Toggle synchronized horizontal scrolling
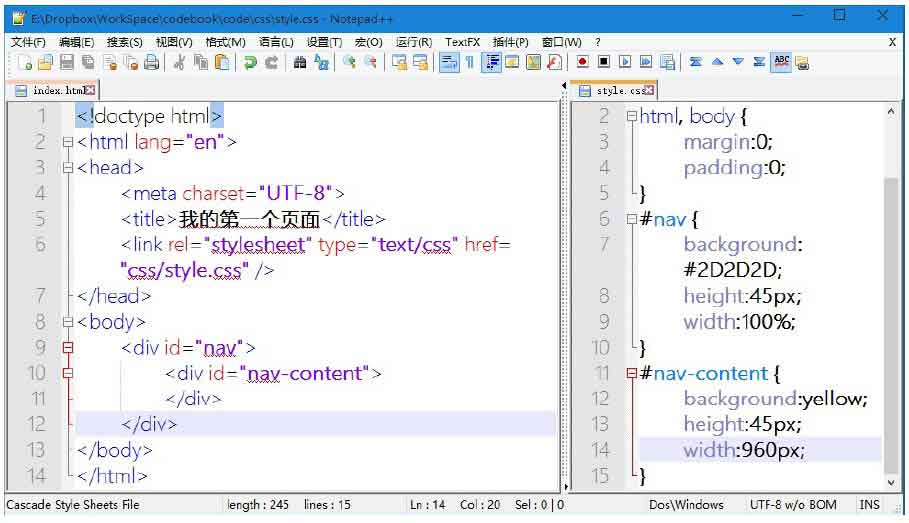The height and width of the screenshot is (523, 909). click(x=420, y=62)
